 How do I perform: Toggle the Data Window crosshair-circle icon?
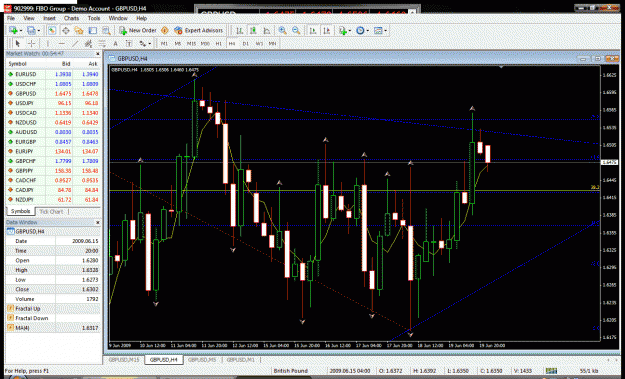click(x=65, y=30)
